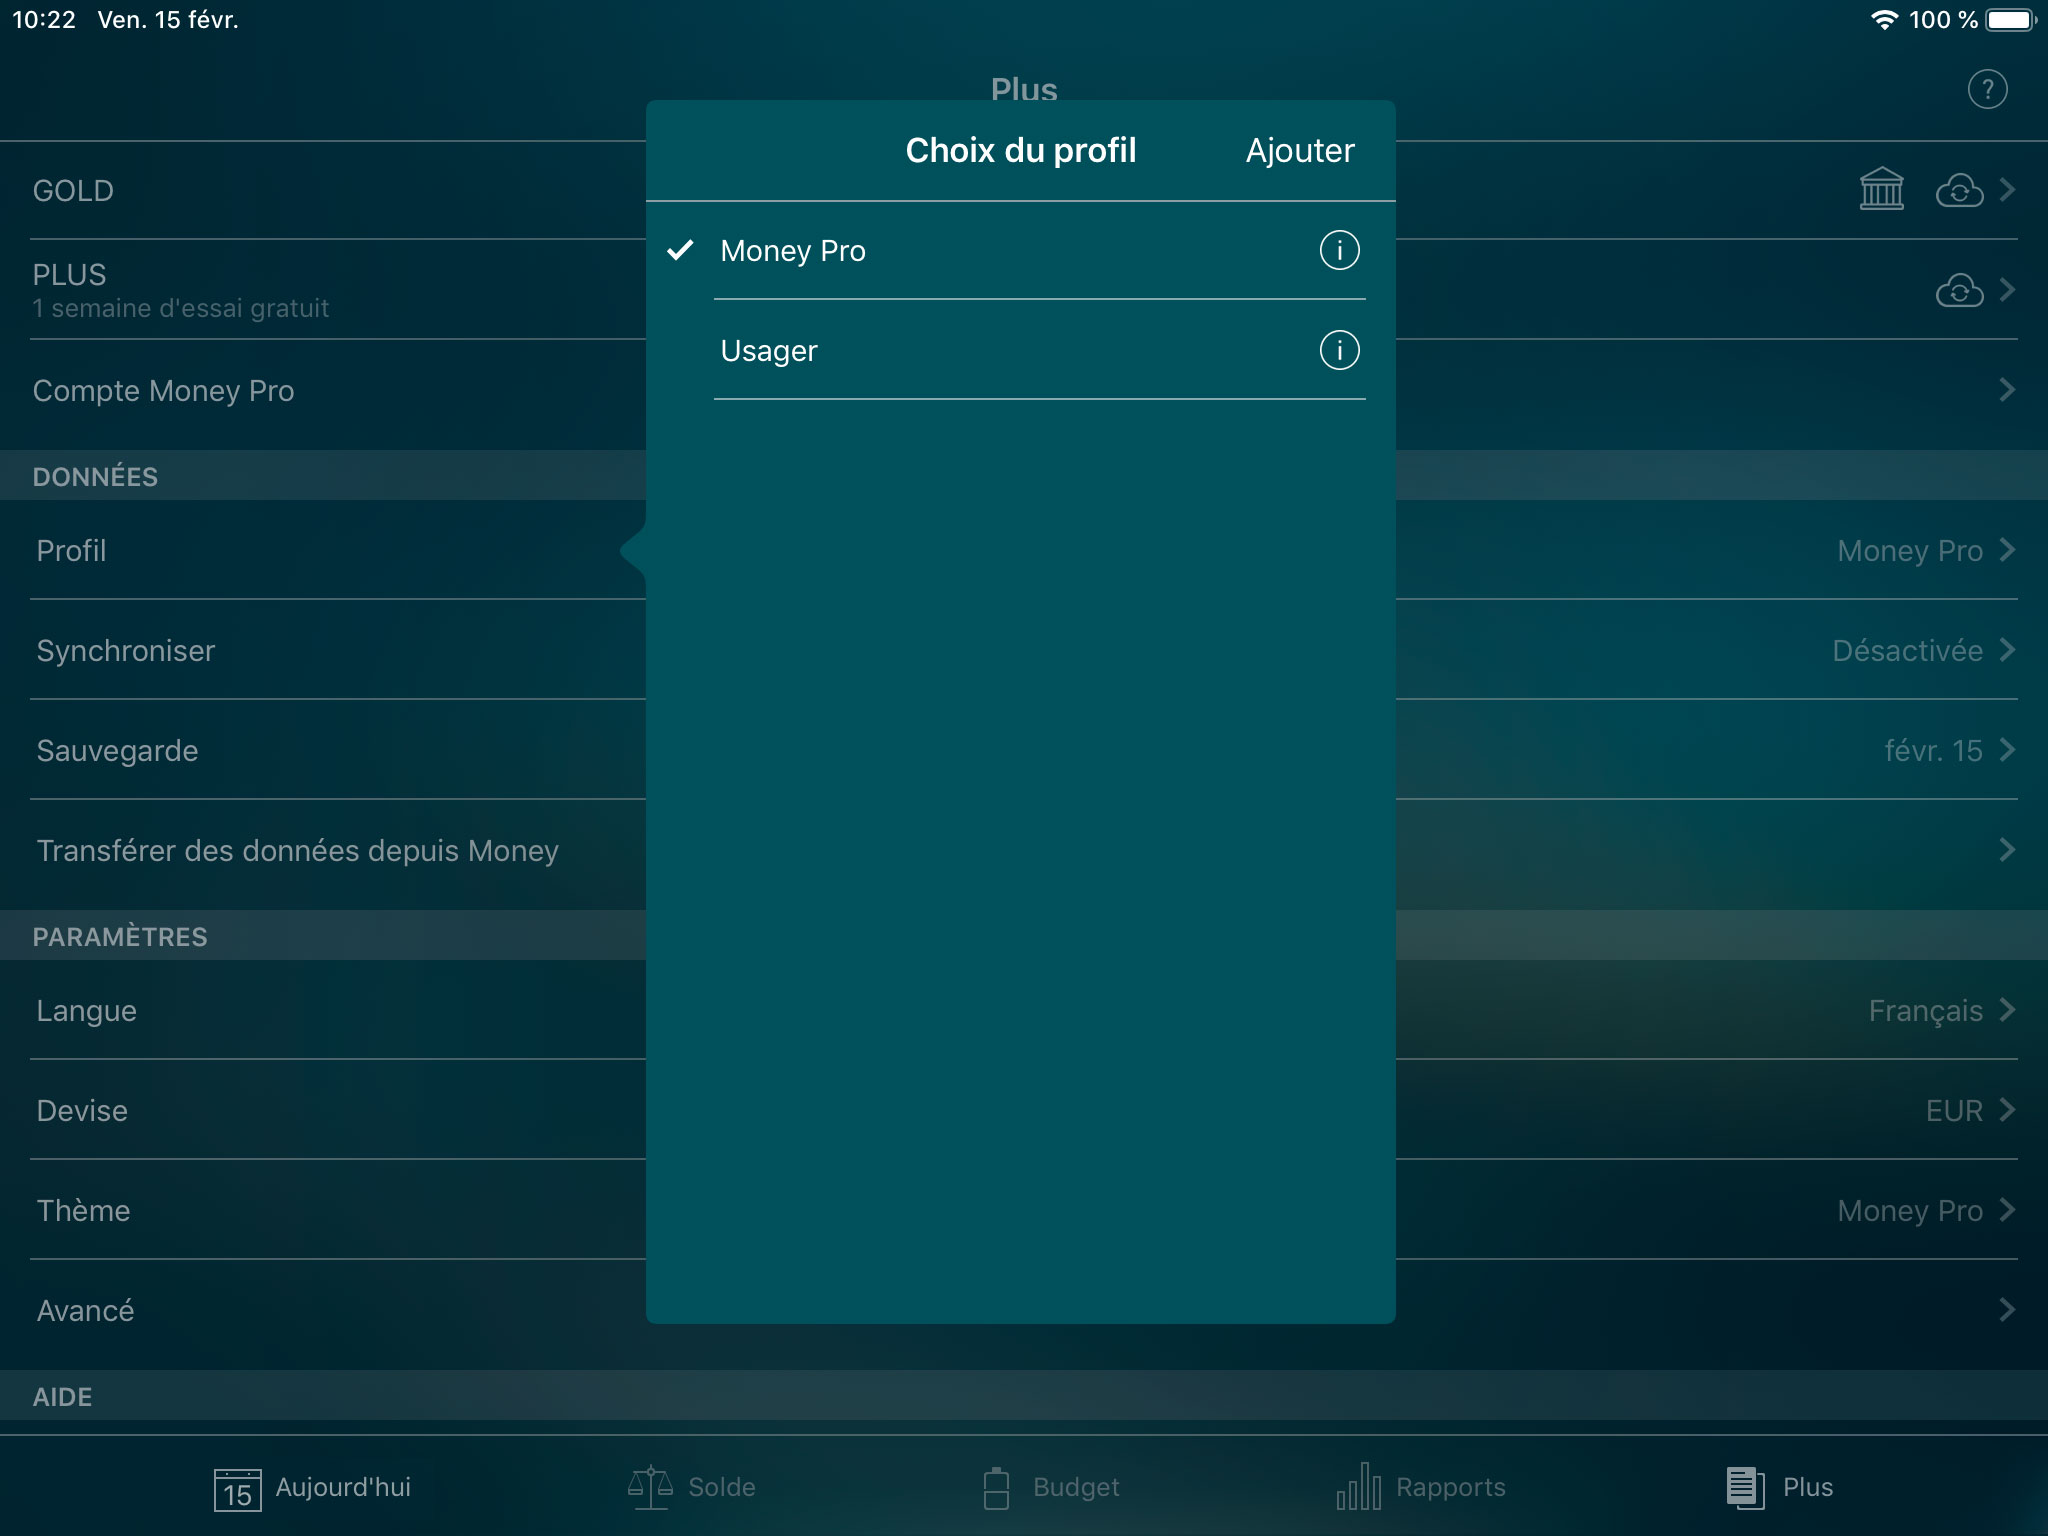Select the Solde balance scale icon
This screenshot has height=1536, width=2048.
tap(649, 1486)
